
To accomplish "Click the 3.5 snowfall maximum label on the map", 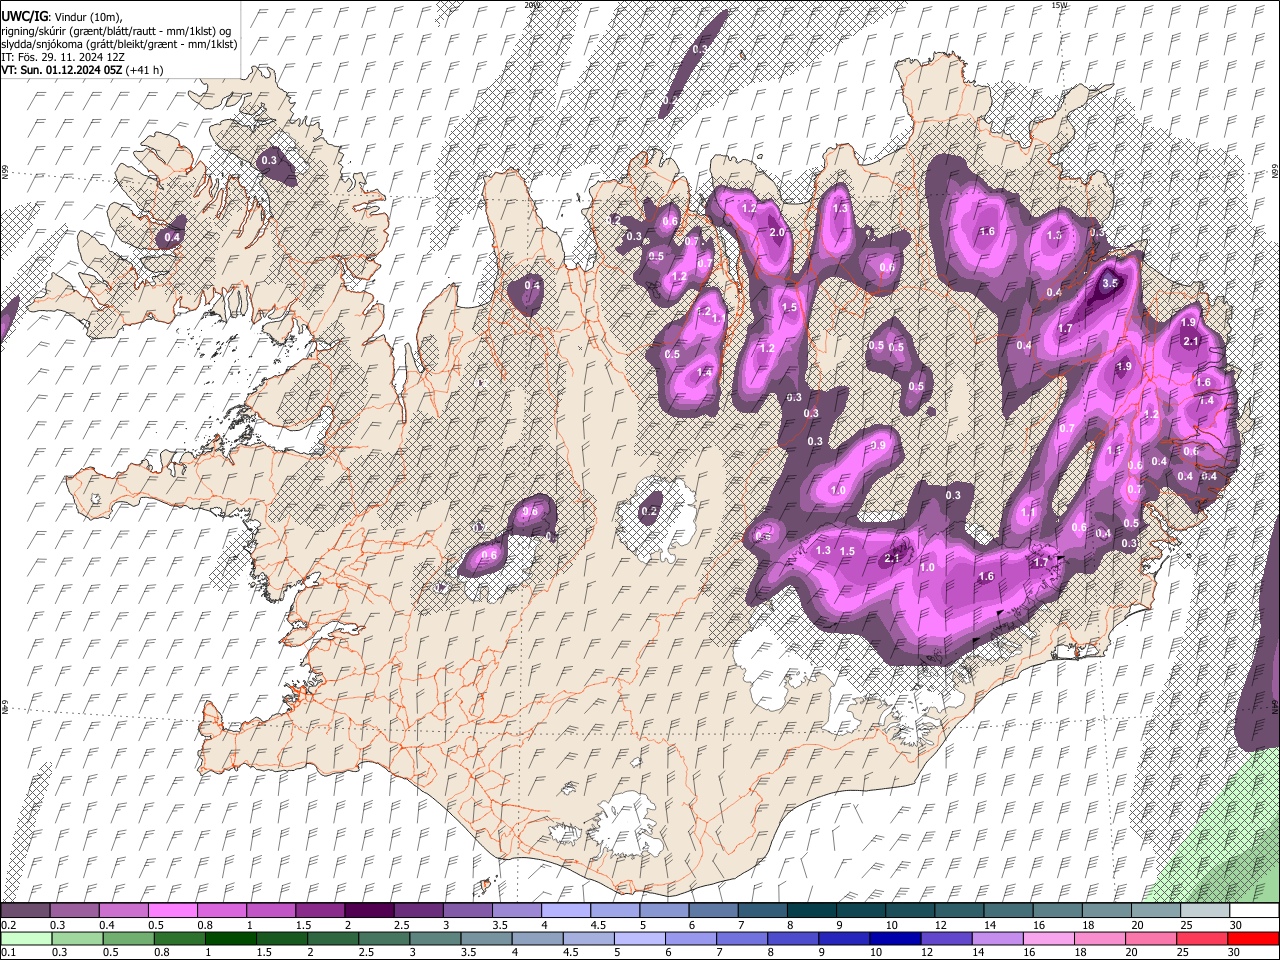I will pyautogui.click(x=1110, y=284).
